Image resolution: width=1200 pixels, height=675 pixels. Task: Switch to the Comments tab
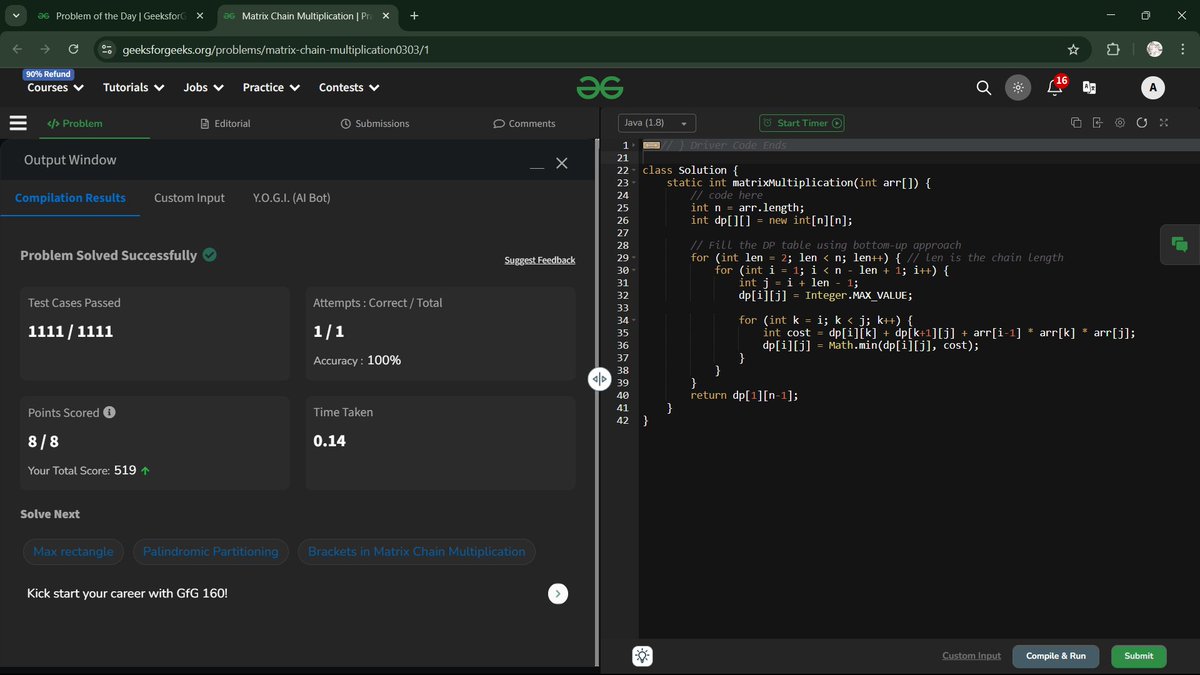coord(524,124)
